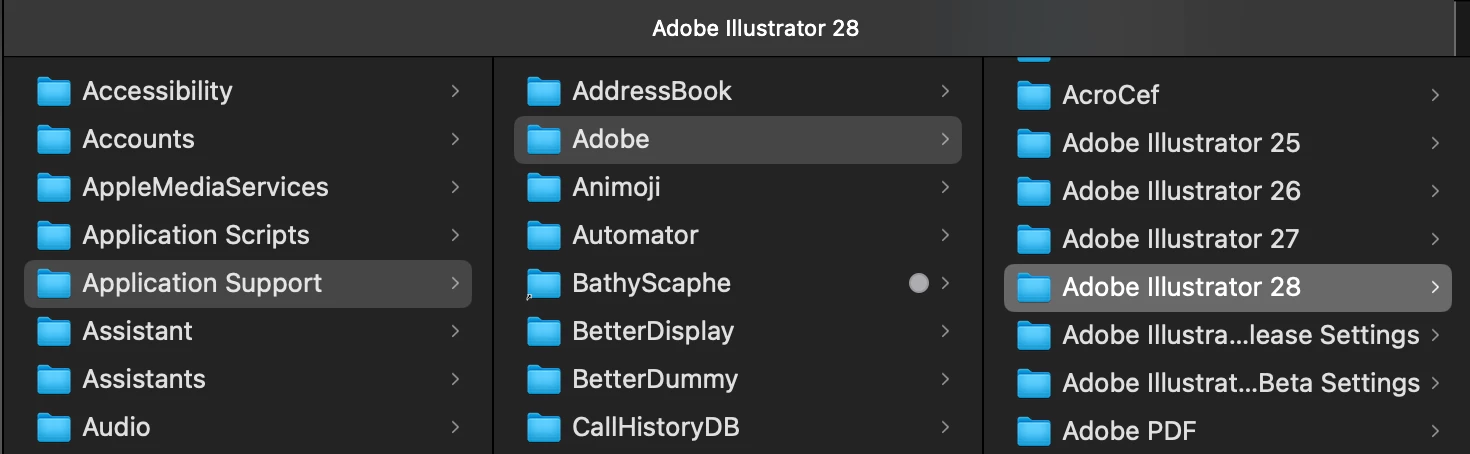
Task: Click the Assistants folder icon
Action: [x=54, y=380]
